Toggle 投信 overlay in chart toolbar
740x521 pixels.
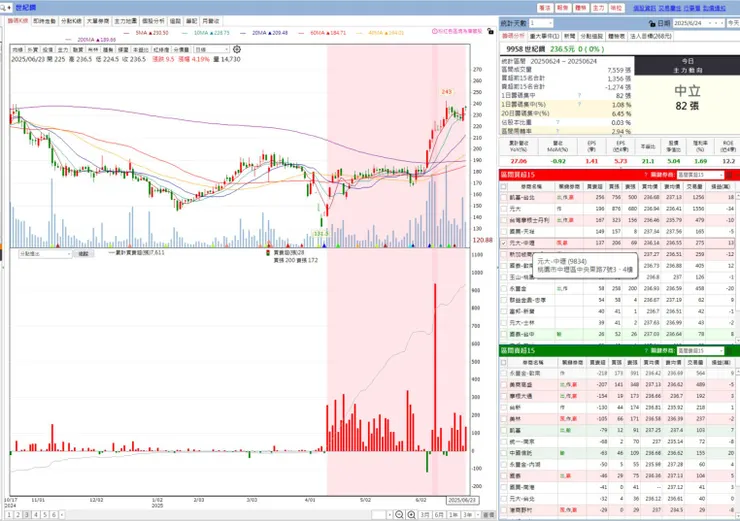(48, 50)
